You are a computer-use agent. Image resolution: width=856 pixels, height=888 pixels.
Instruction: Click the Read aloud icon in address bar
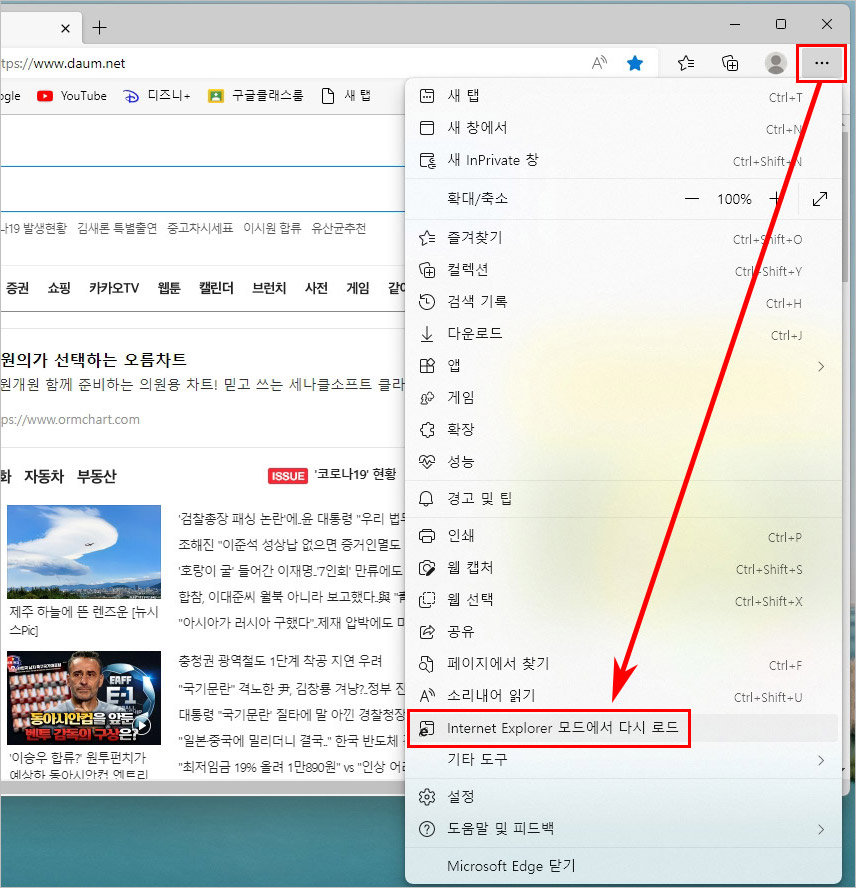598,62
